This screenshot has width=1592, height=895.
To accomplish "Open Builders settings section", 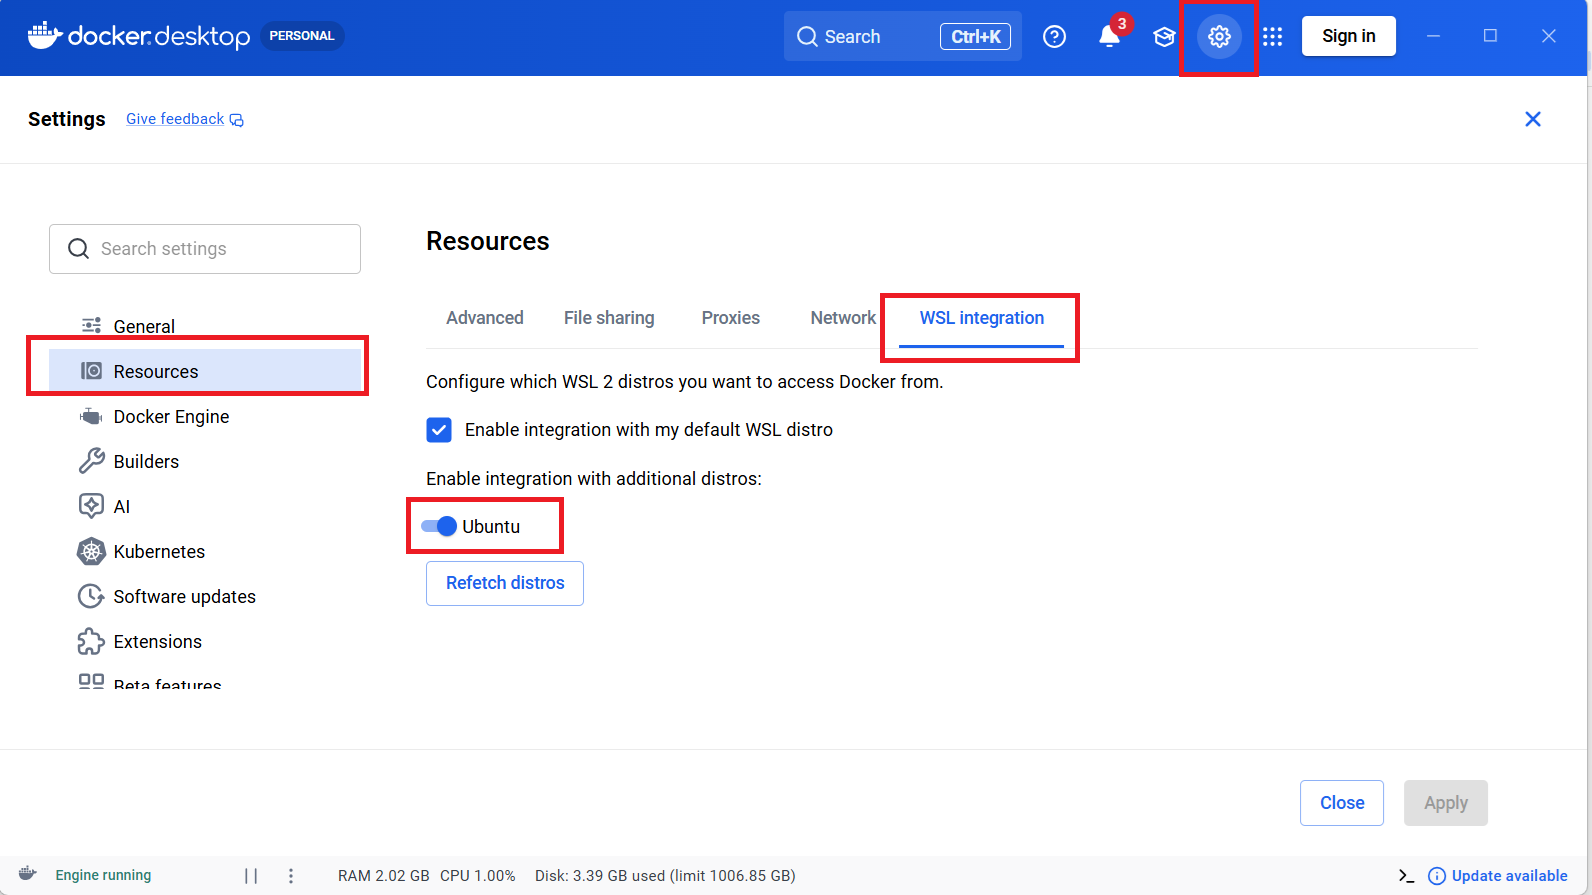I will pos(205,461).
